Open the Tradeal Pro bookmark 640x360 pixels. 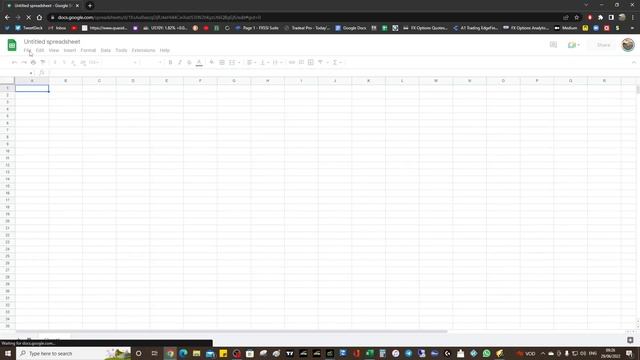(307, 28)
